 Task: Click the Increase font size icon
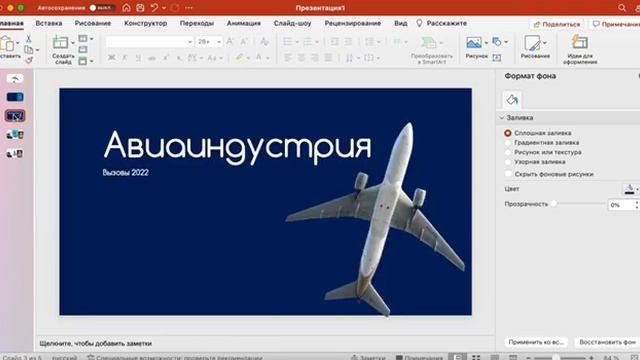tap(230, 41)
